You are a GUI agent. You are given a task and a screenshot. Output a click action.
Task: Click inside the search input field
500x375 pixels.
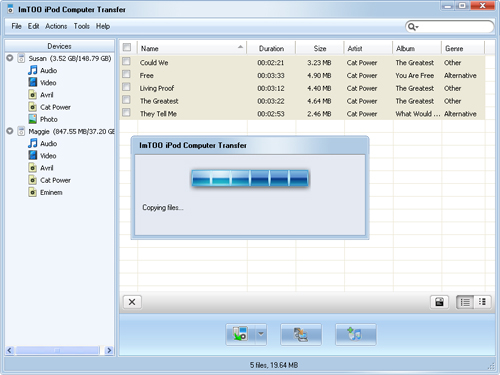[x=455, y=27]
